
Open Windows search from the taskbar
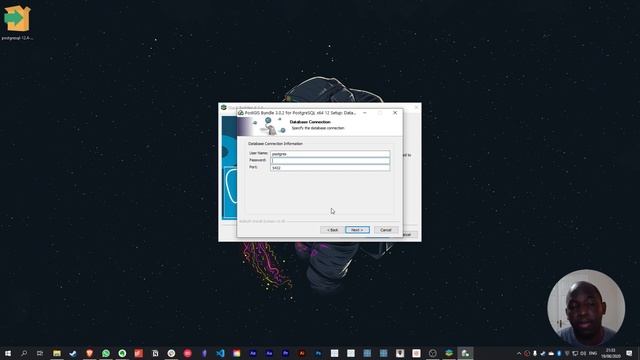tap(24, 353)
